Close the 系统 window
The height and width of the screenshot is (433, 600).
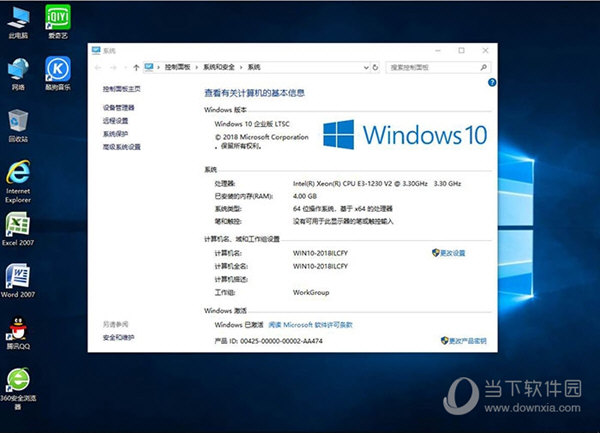pyautogui.click(x=485, y=50)
